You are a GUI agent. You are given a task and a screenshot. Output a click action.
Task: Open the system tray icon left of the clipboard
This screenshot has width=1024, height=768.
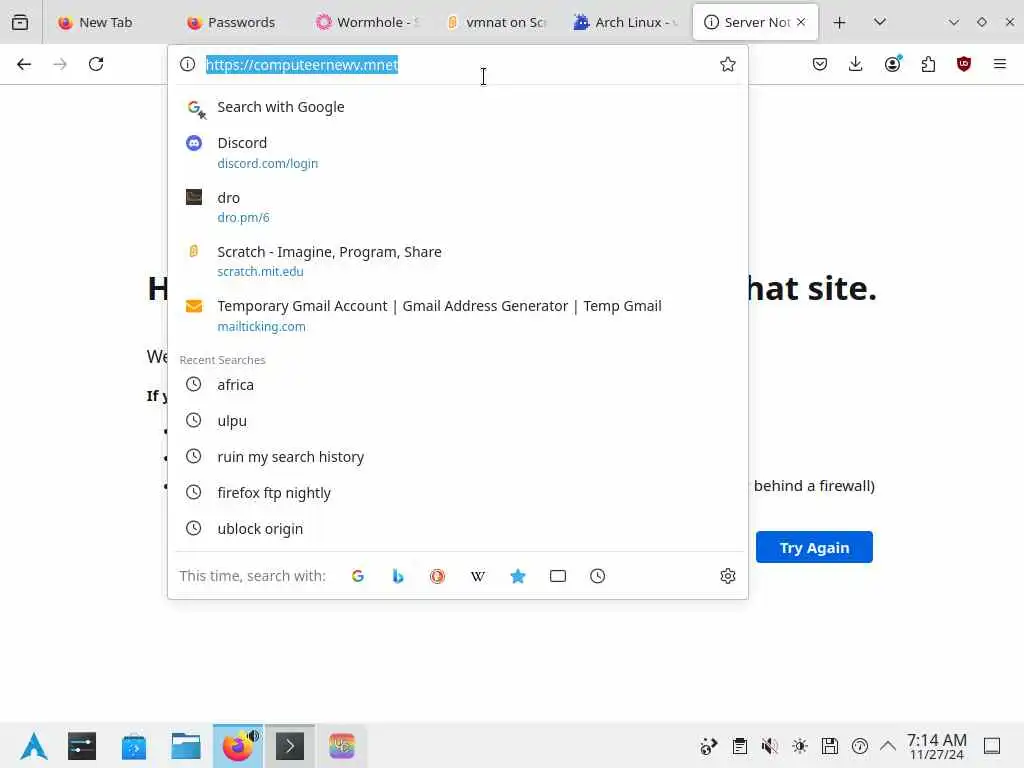709,746
